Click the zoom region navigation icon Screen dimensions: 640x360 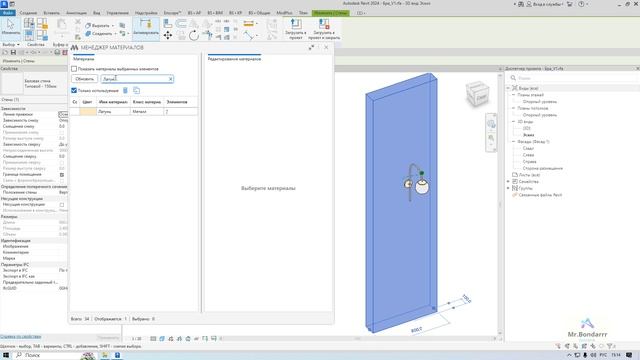click(x=491, y=138)
